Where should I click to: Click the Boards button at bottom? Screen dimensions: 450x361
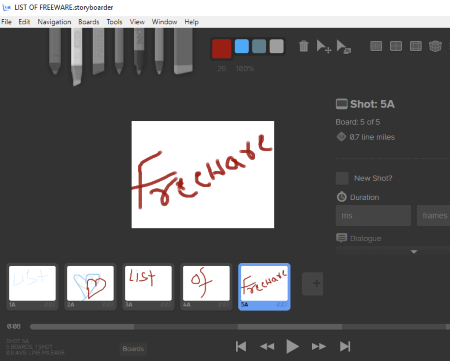(133, 349)
